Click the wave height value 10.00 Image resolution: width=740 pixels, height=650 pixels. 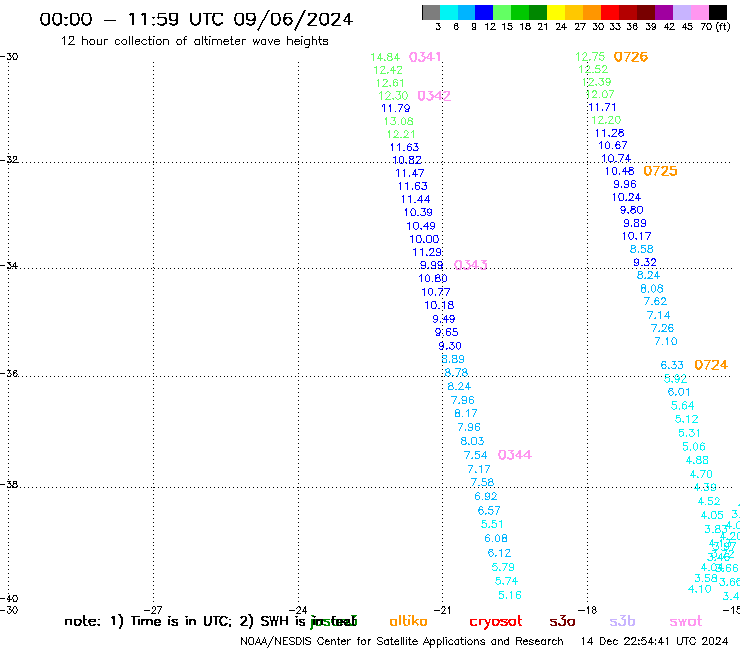coord(424,239)
